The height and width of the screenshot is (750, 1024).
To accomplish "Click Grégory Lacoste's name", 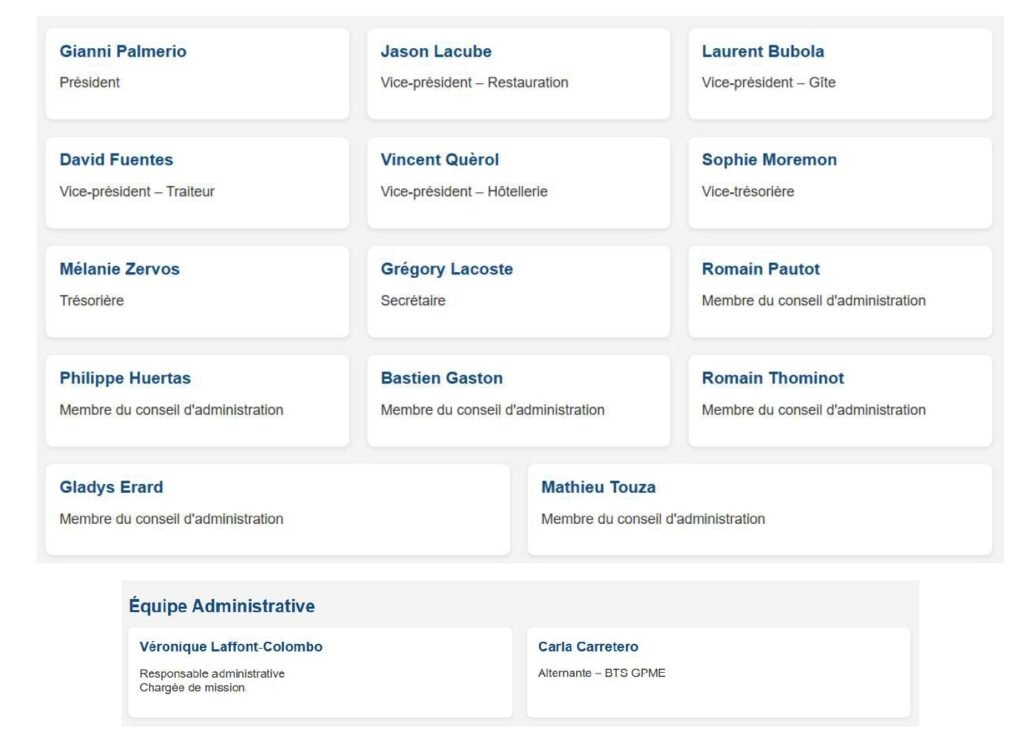I will [x=447, y=269].
